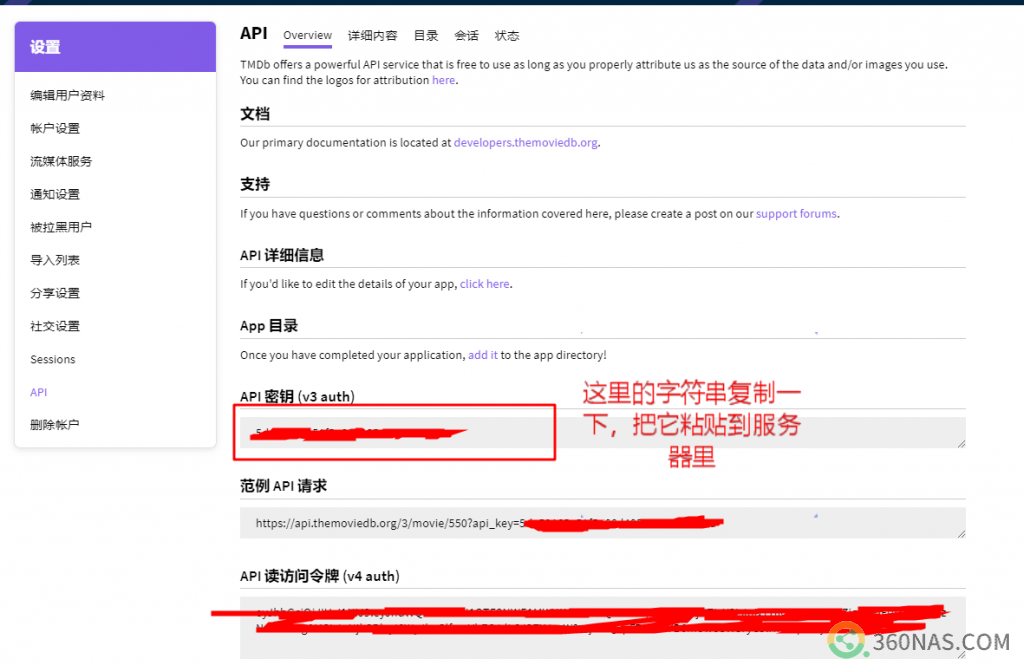Open 分享设置 in sidebar
The width and height of the screenshot is (1024, 672).
tap(55, 293)
